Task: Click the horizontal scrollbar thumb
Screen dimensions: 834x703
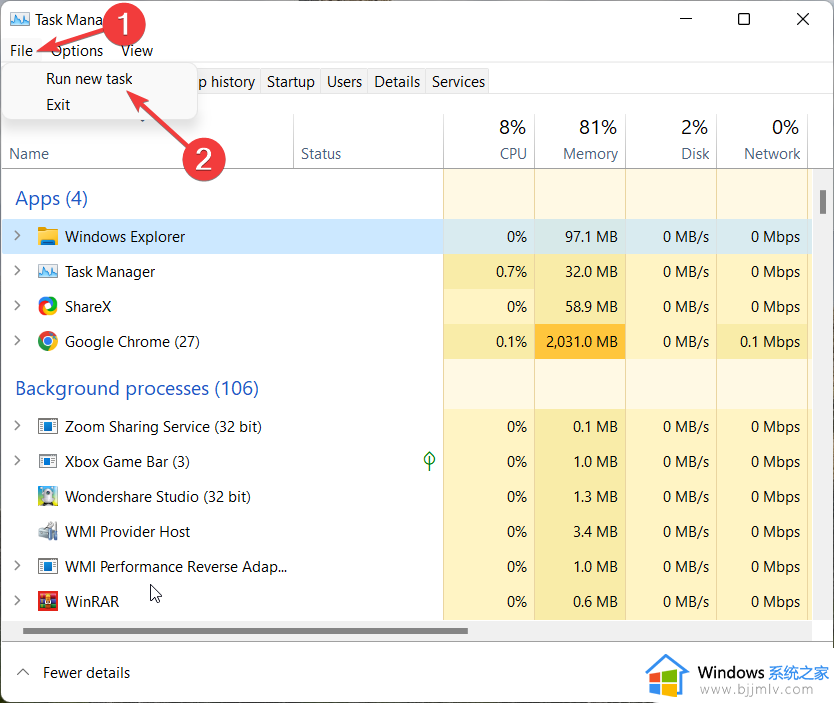Action: (245, 631)
